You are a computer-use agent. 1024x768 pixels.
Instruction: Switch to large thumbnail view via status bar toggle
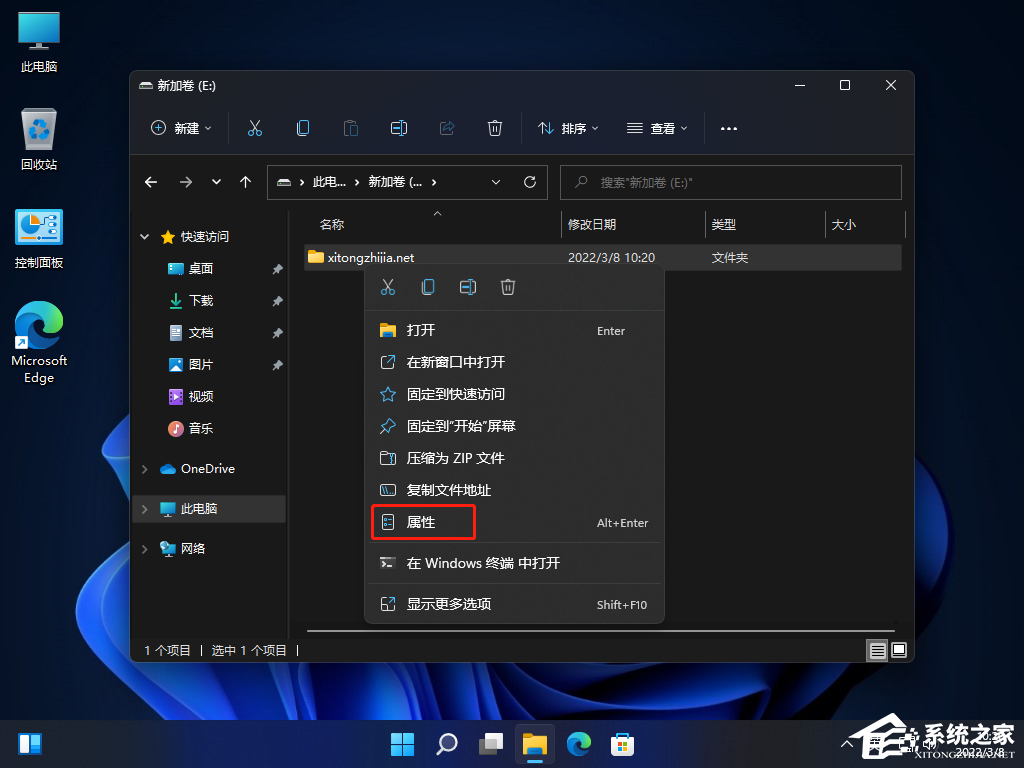(899, 650)
